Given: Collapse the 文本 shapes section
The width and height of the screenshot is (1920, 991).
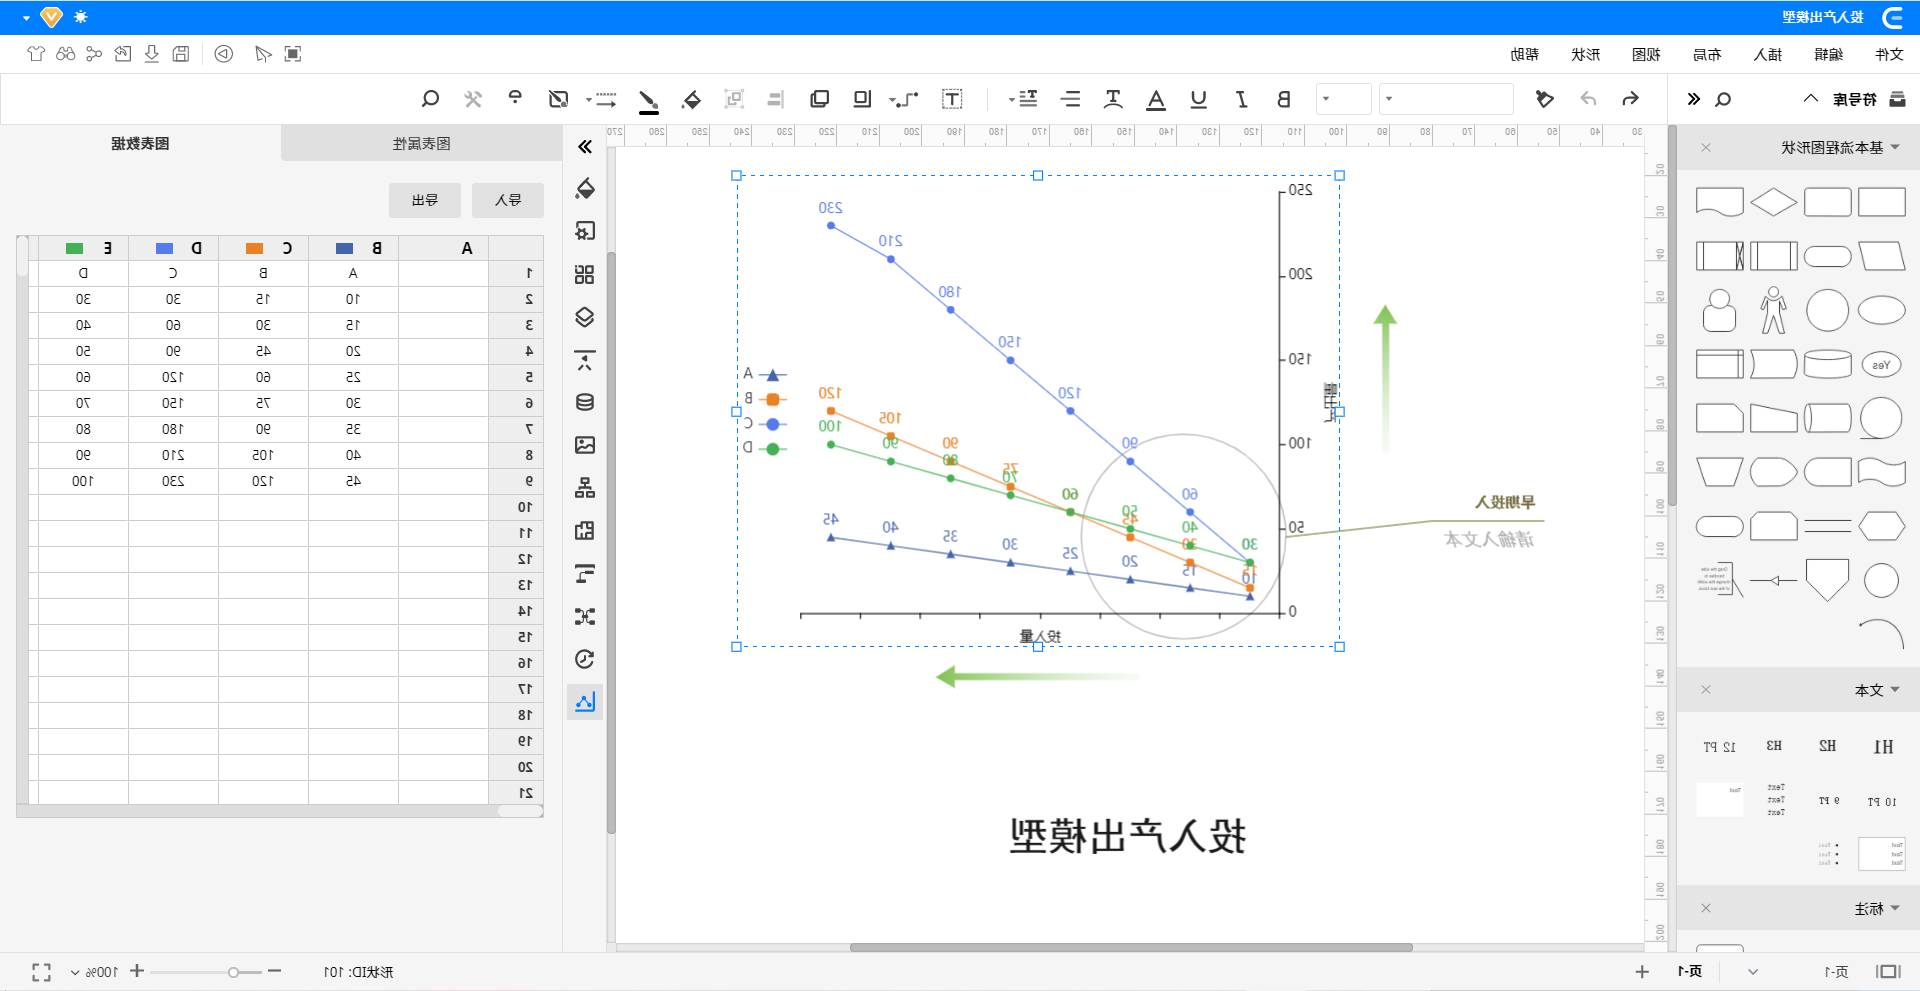Looking at the screenshot, I should coord(1895,690).
